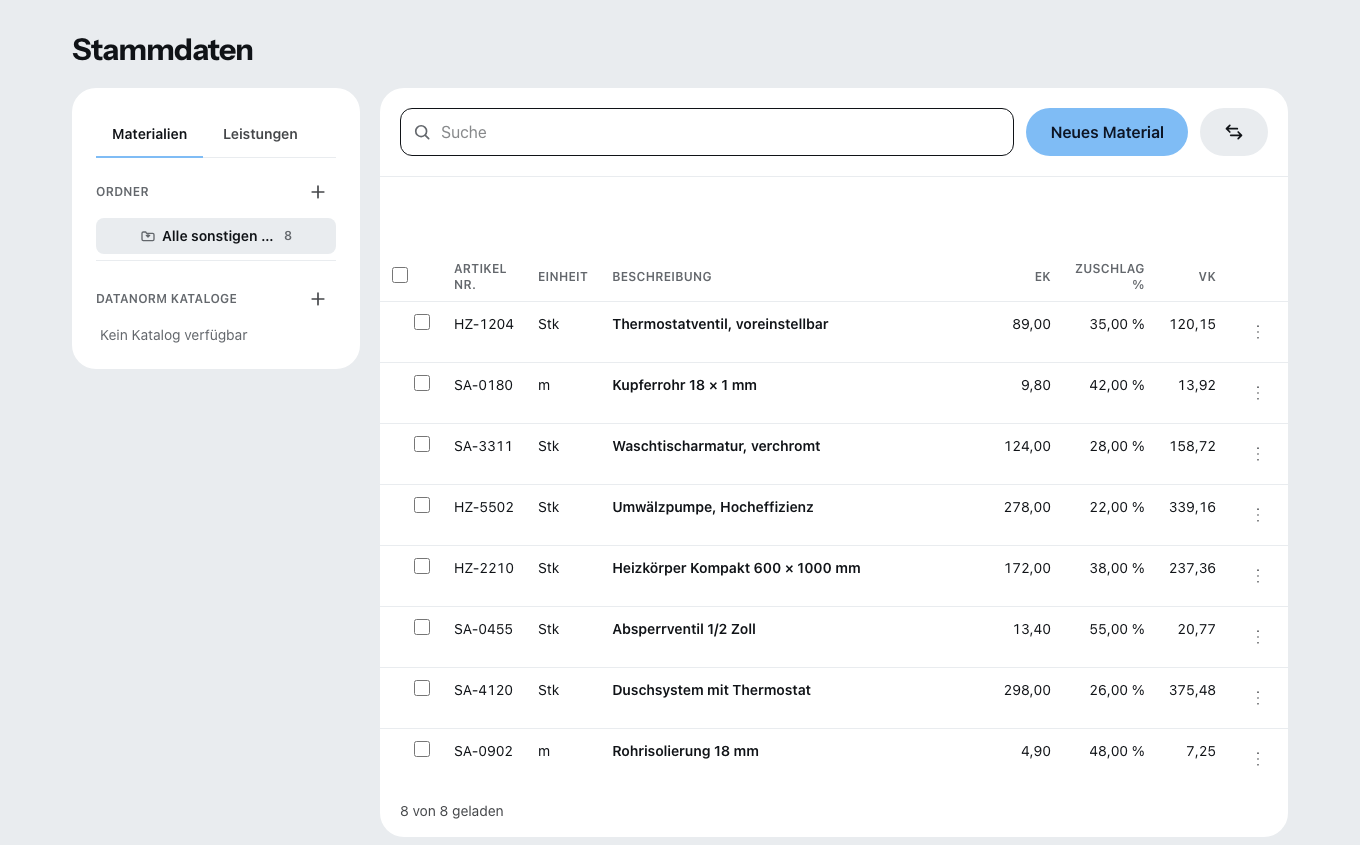Image resolution: width=1360 pixels, height=845 pixels.
Task: Open three-dot menu for Thermostatventil row
Action: tap(1258, 332)
